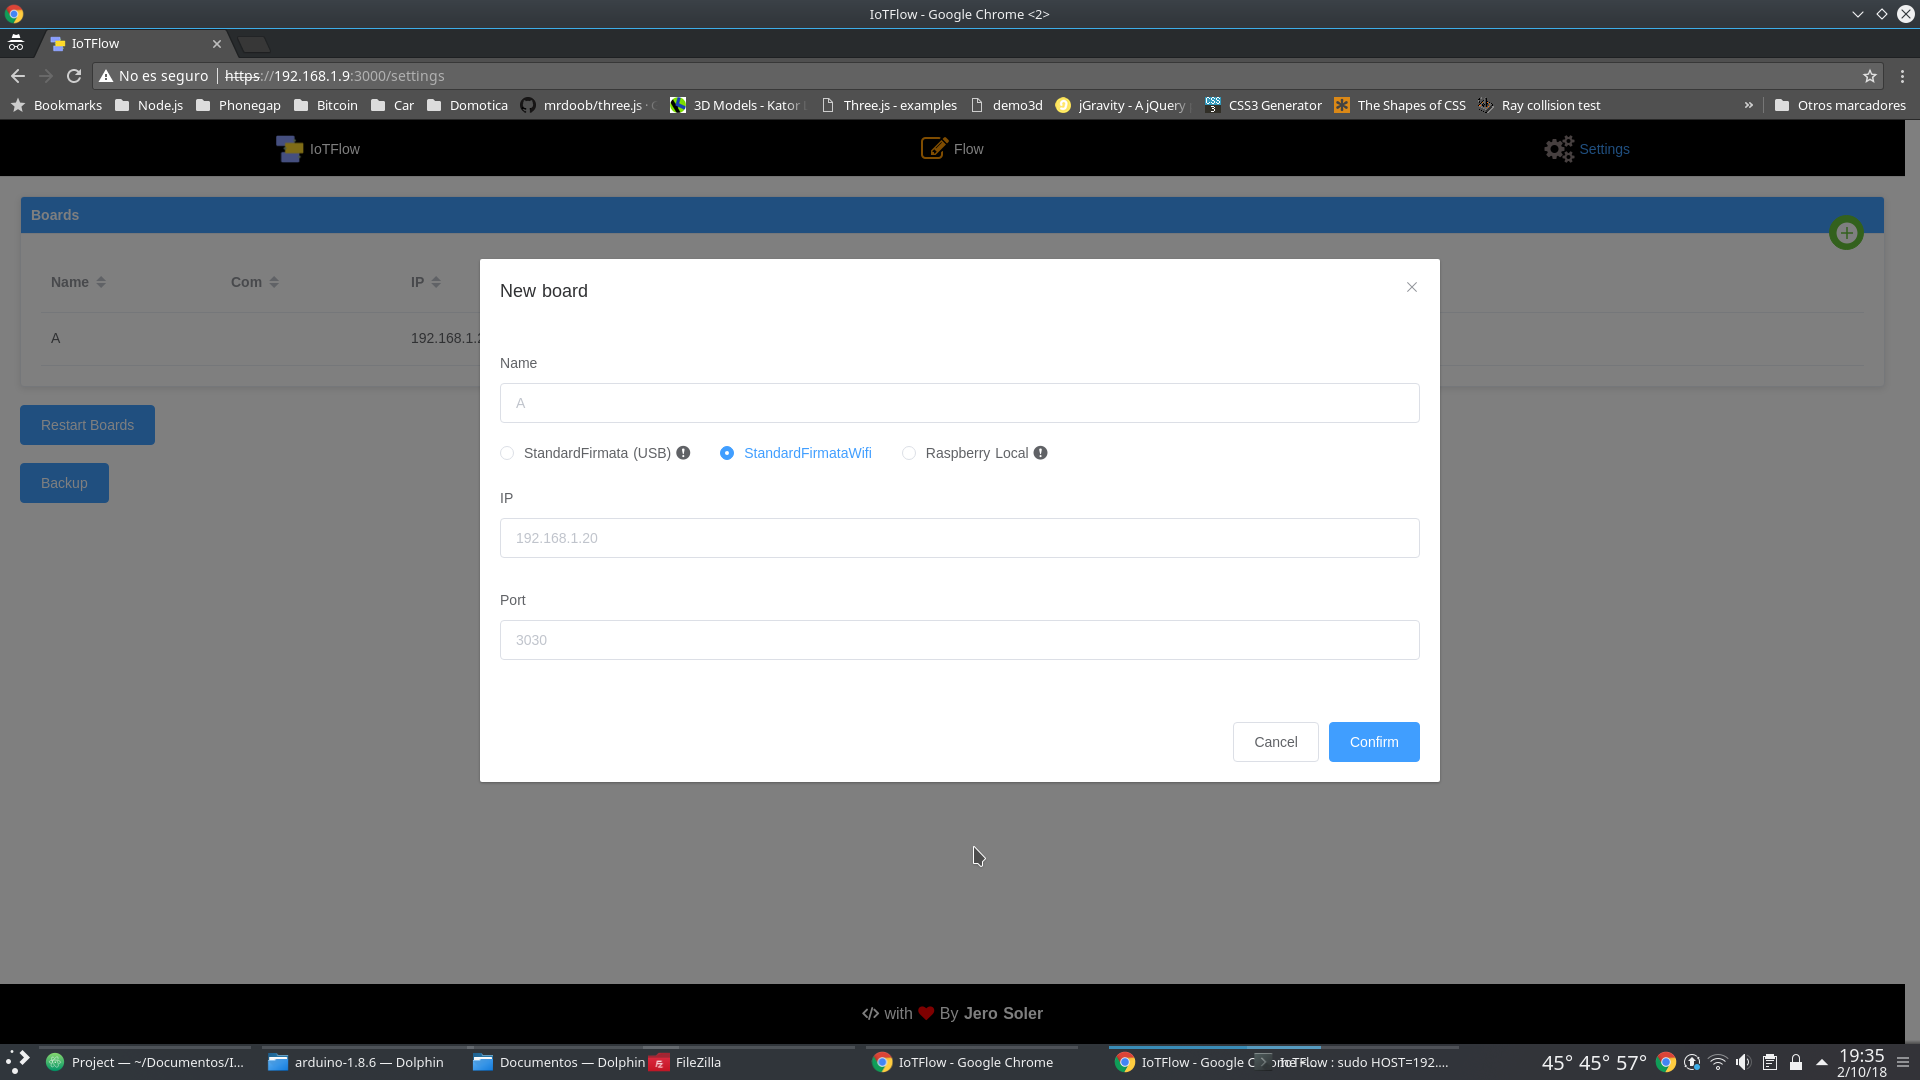Focus the Port input field
1920x1080 pixels.
(x=959, y=640)
